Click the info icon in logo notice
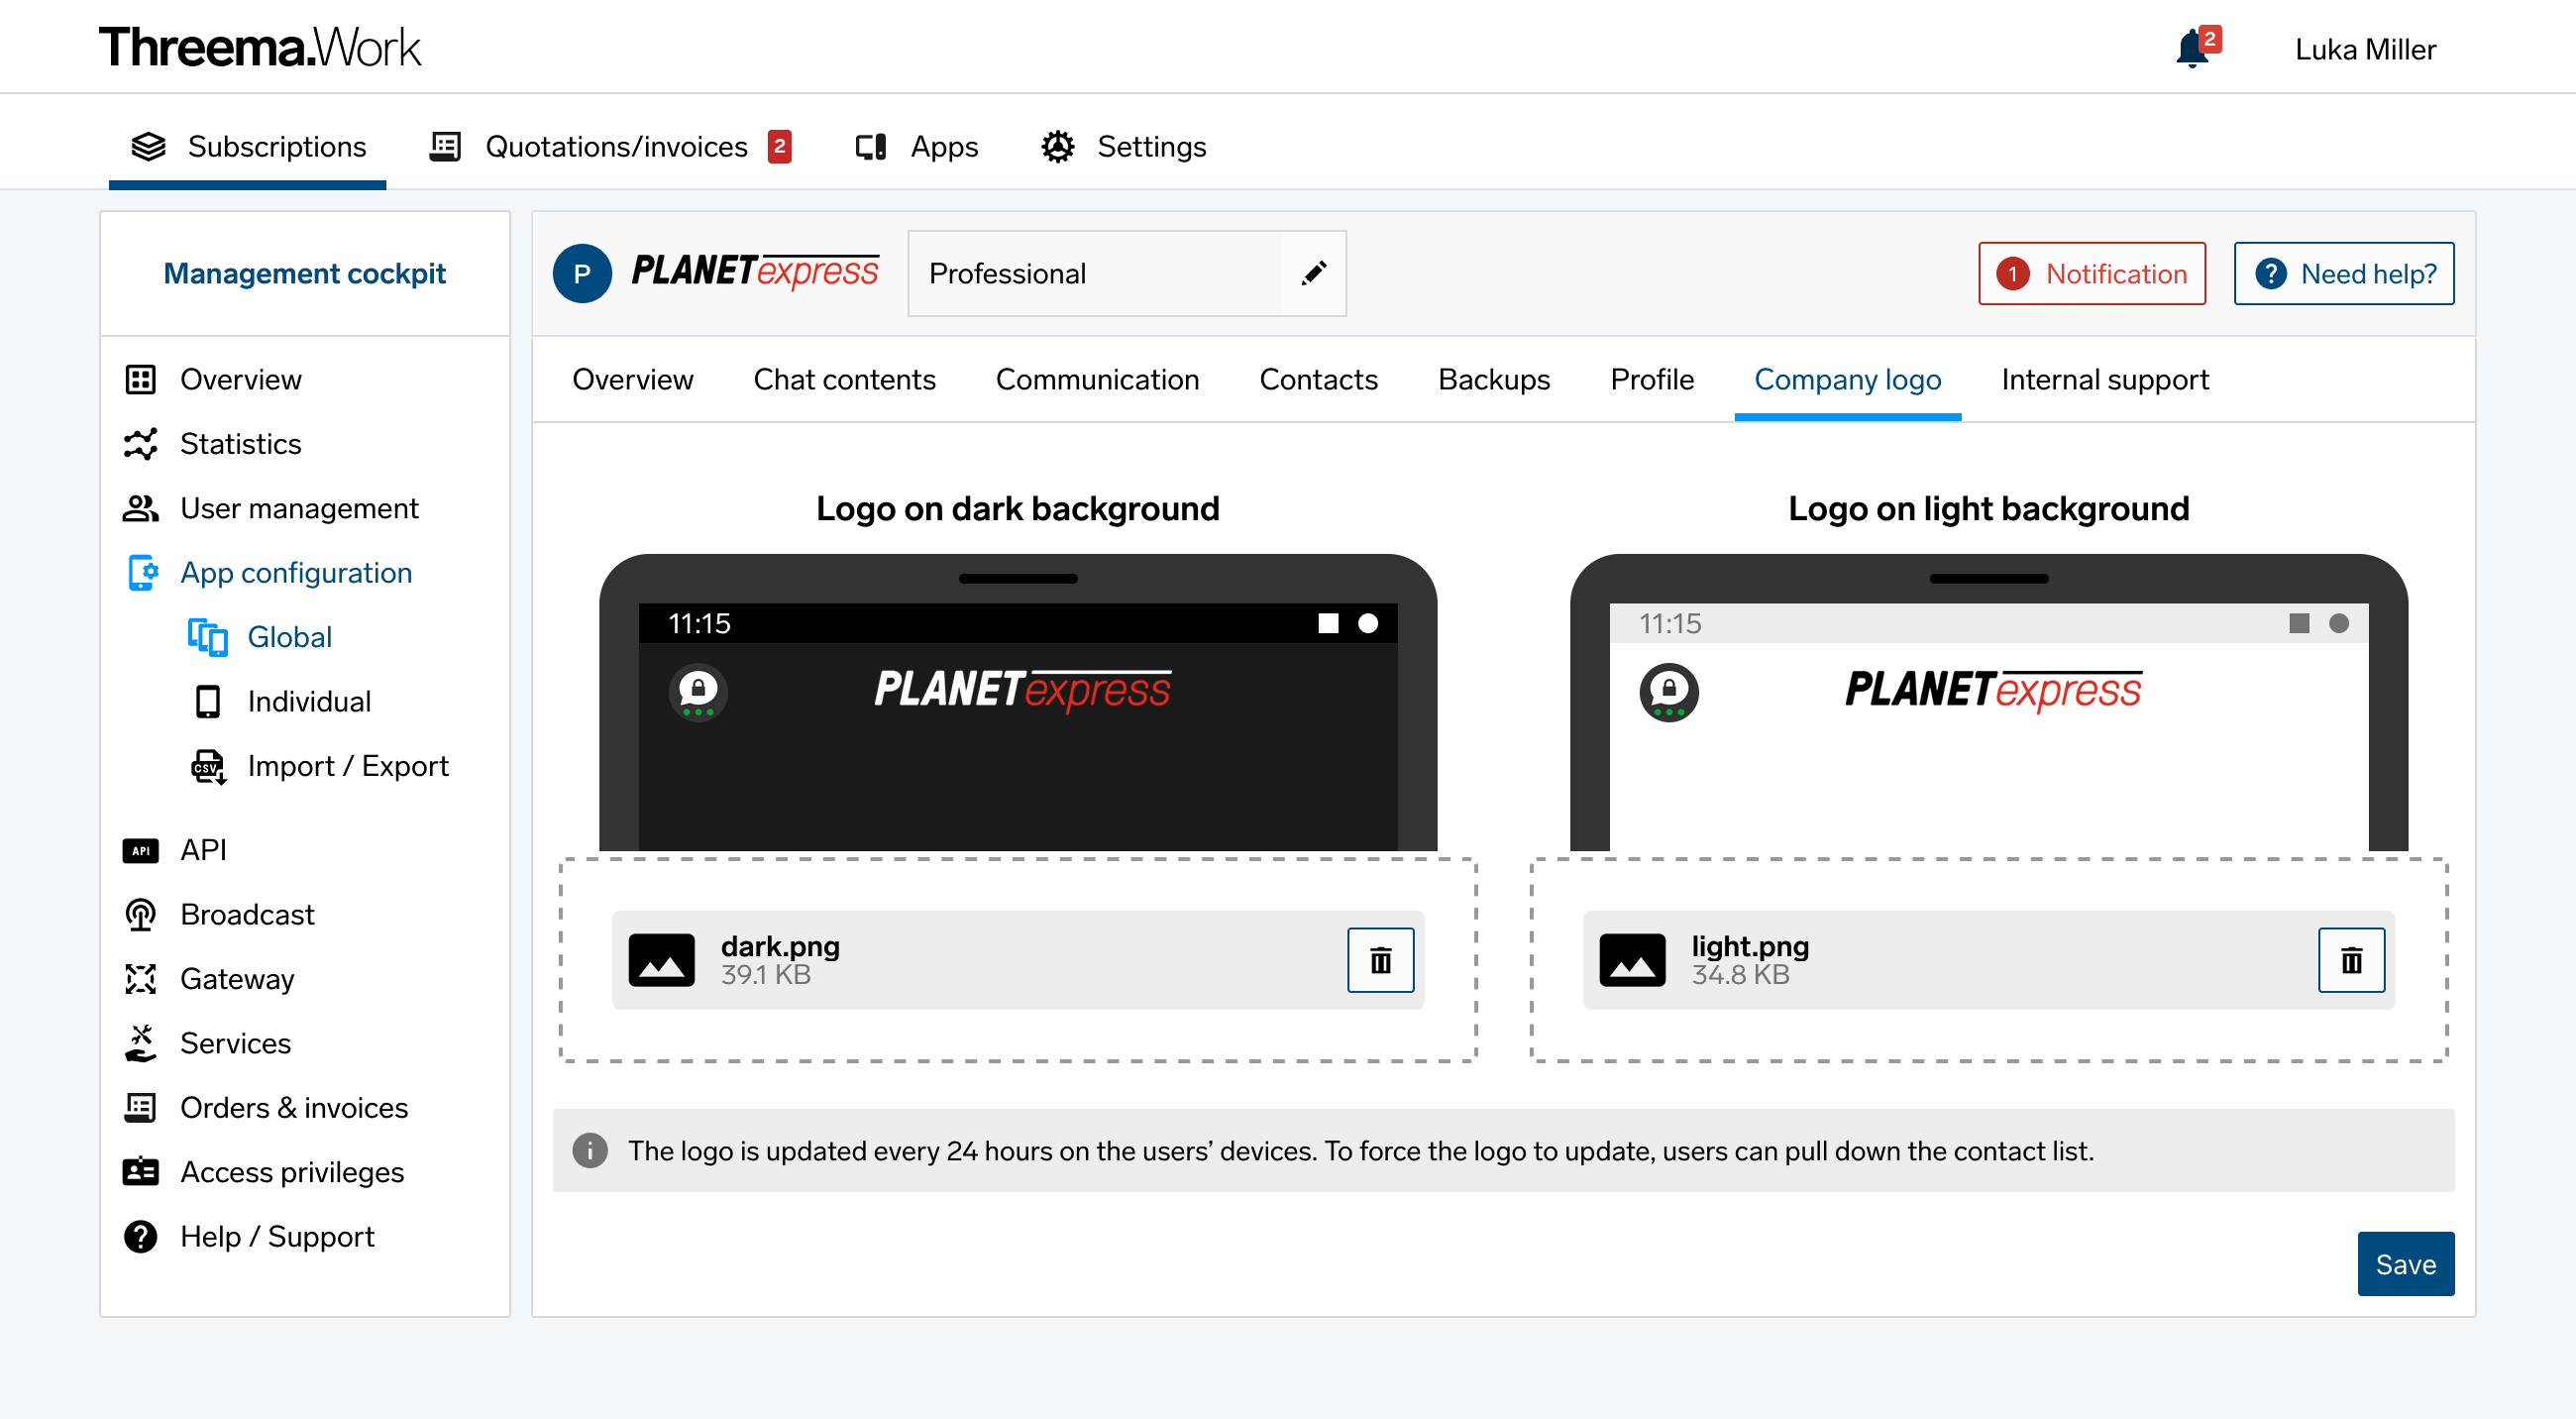Image resolution: width=2576 pixels, height=1419 pixels. (x=590, y=1151)
